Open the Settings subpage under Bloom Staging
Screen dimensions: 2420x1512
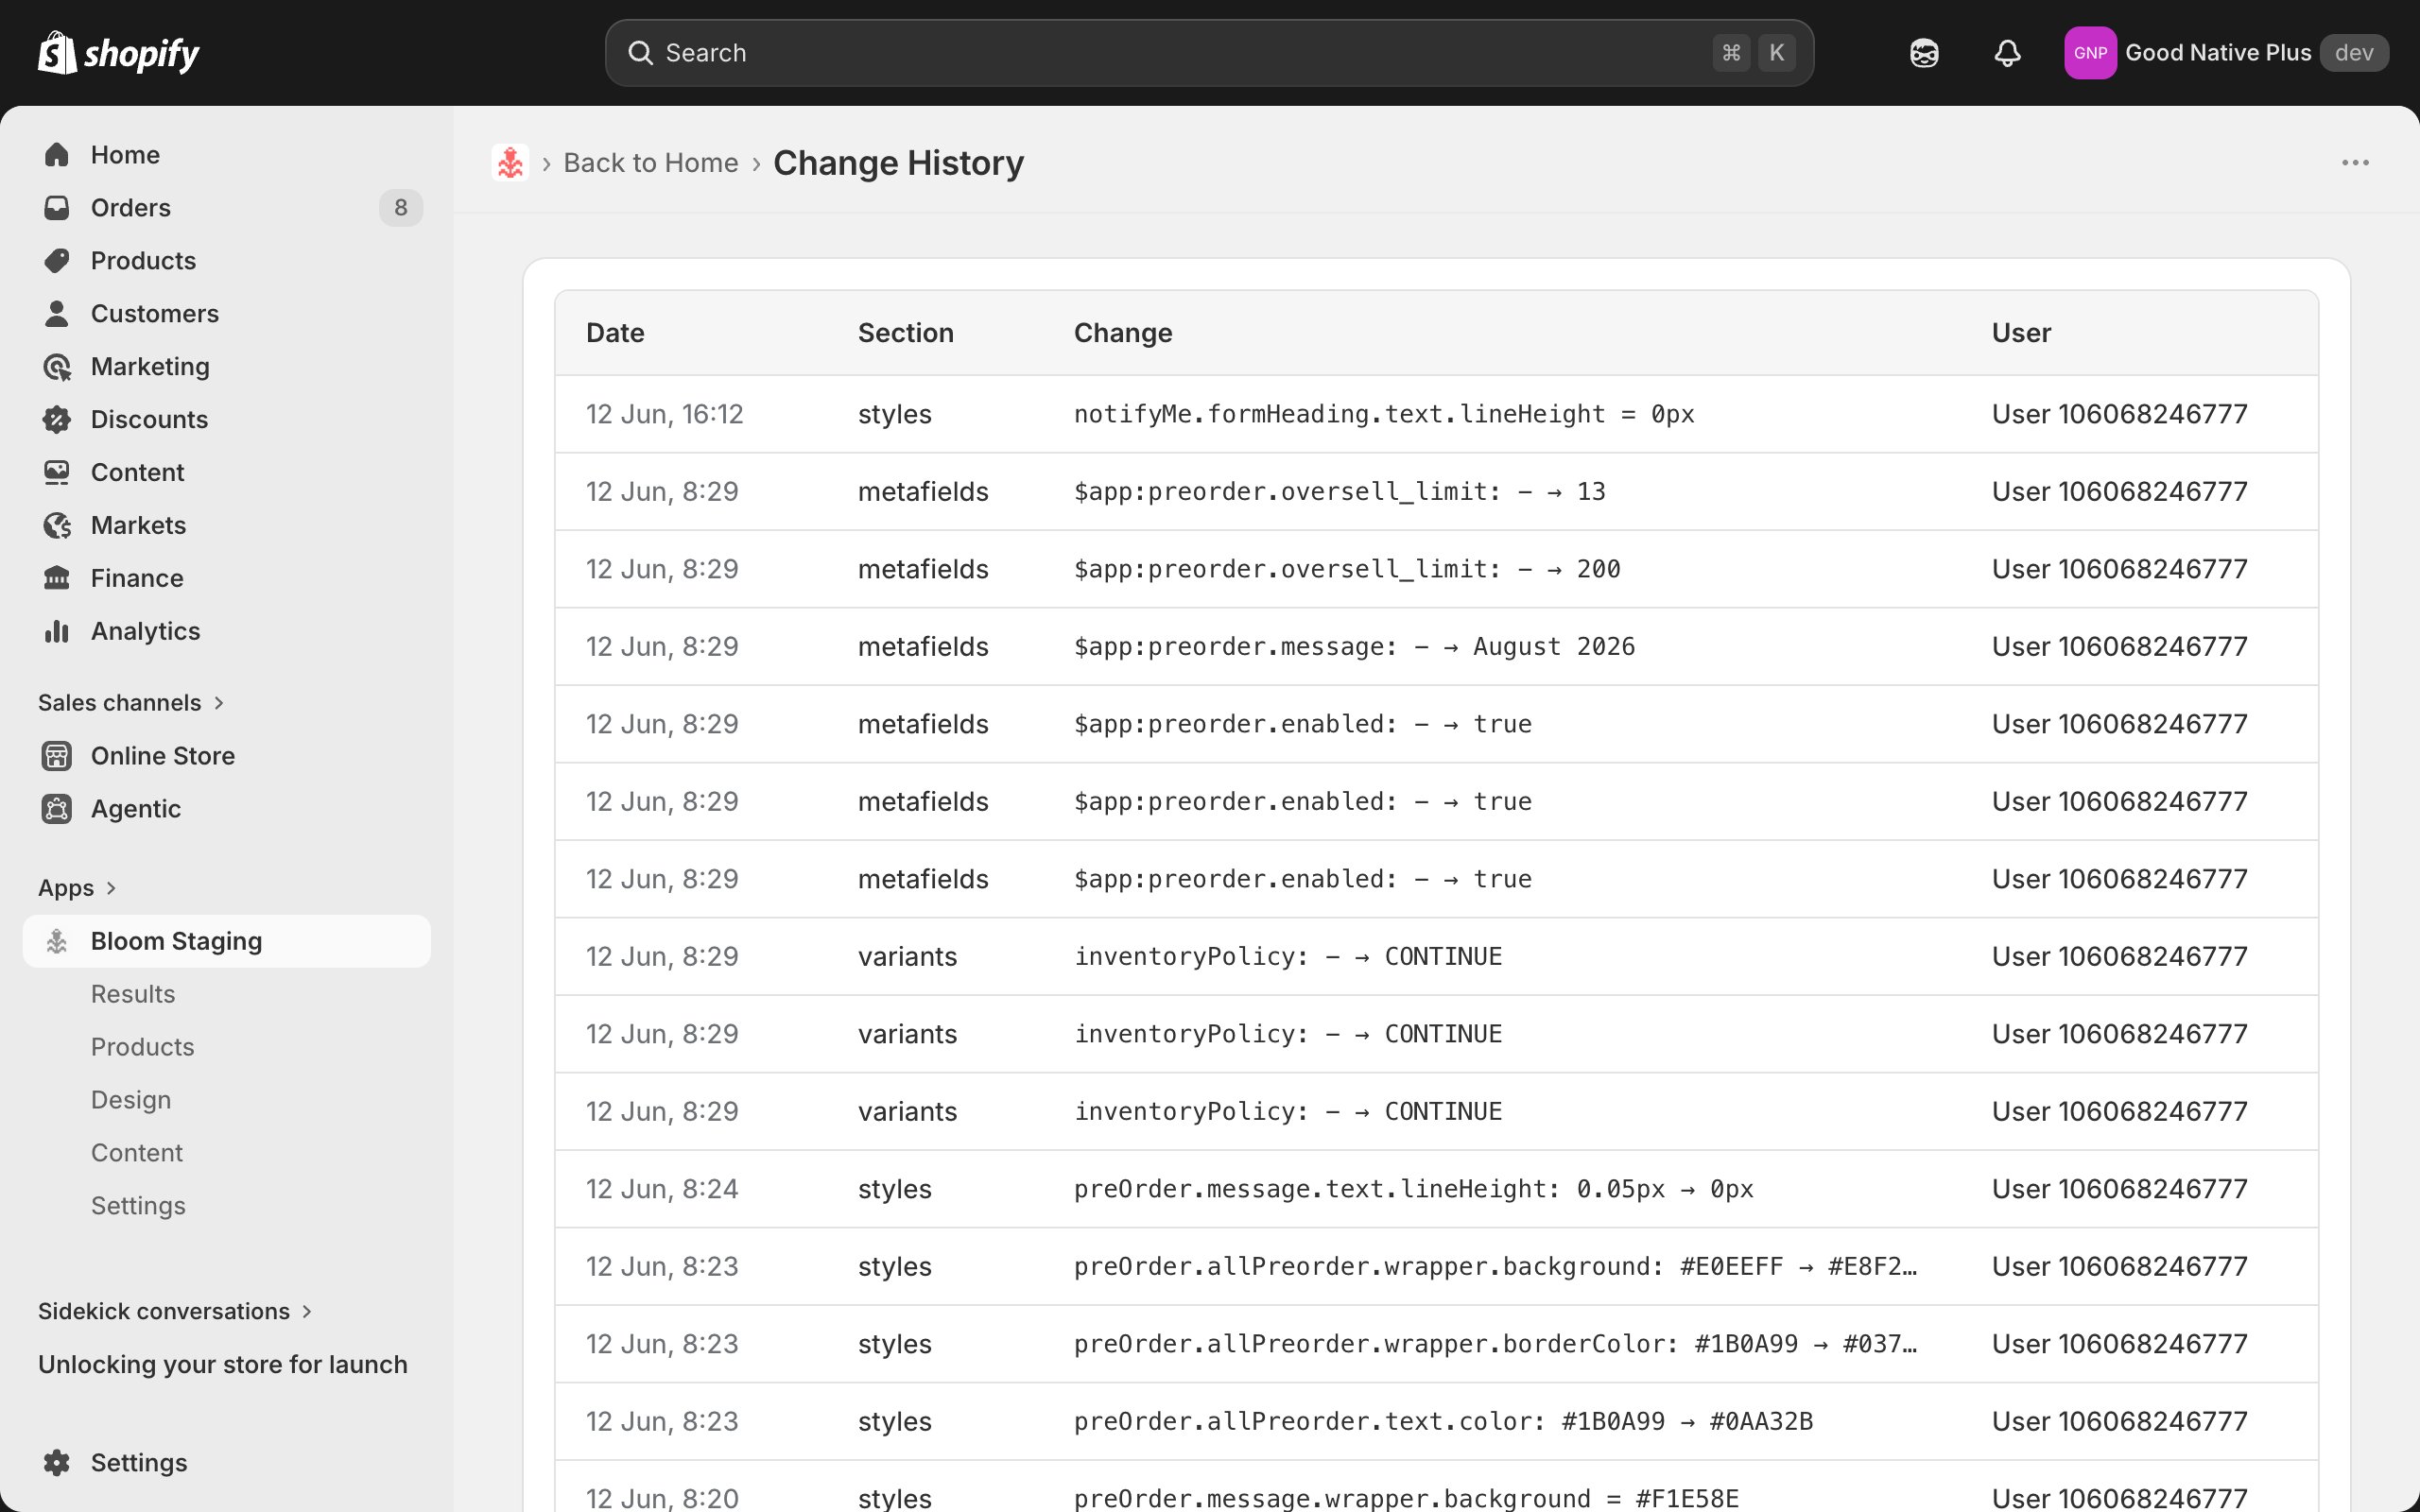138,1207
